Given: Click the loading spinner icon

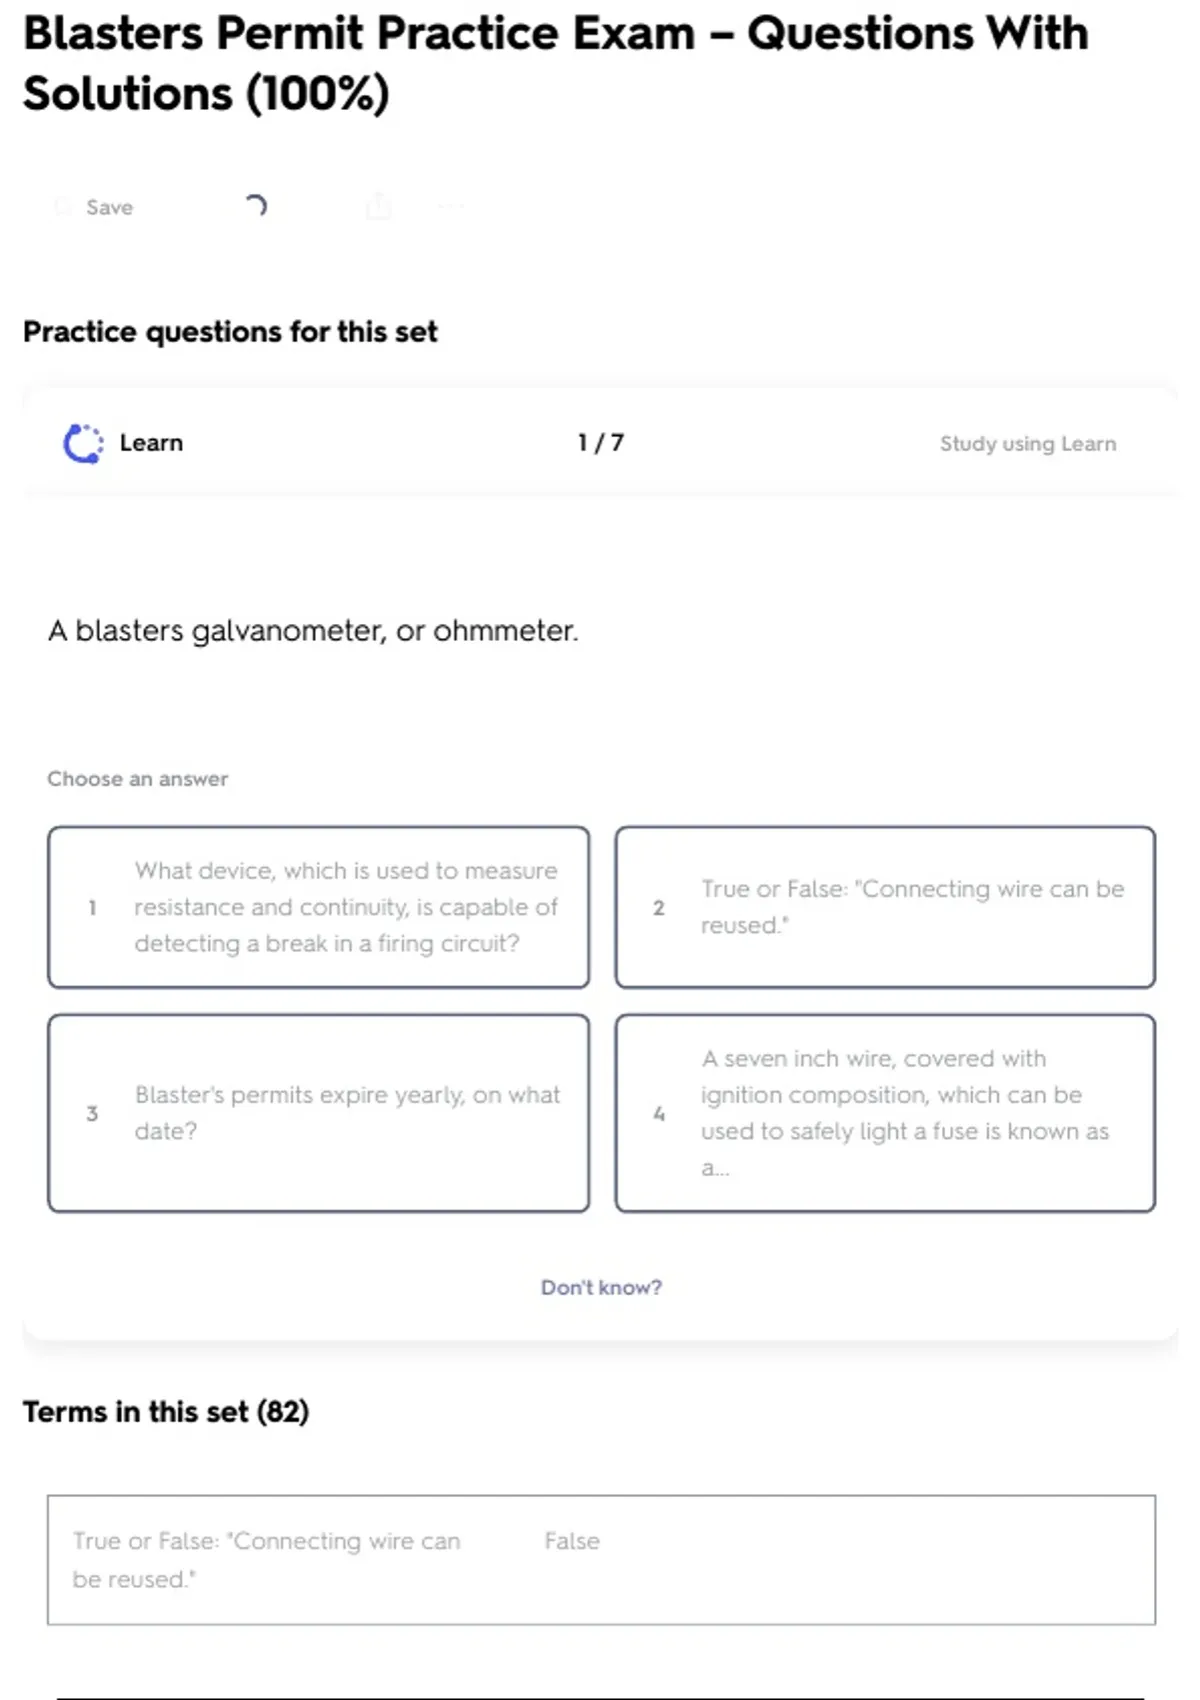Looking at the screenshot, I should (256, 206).
